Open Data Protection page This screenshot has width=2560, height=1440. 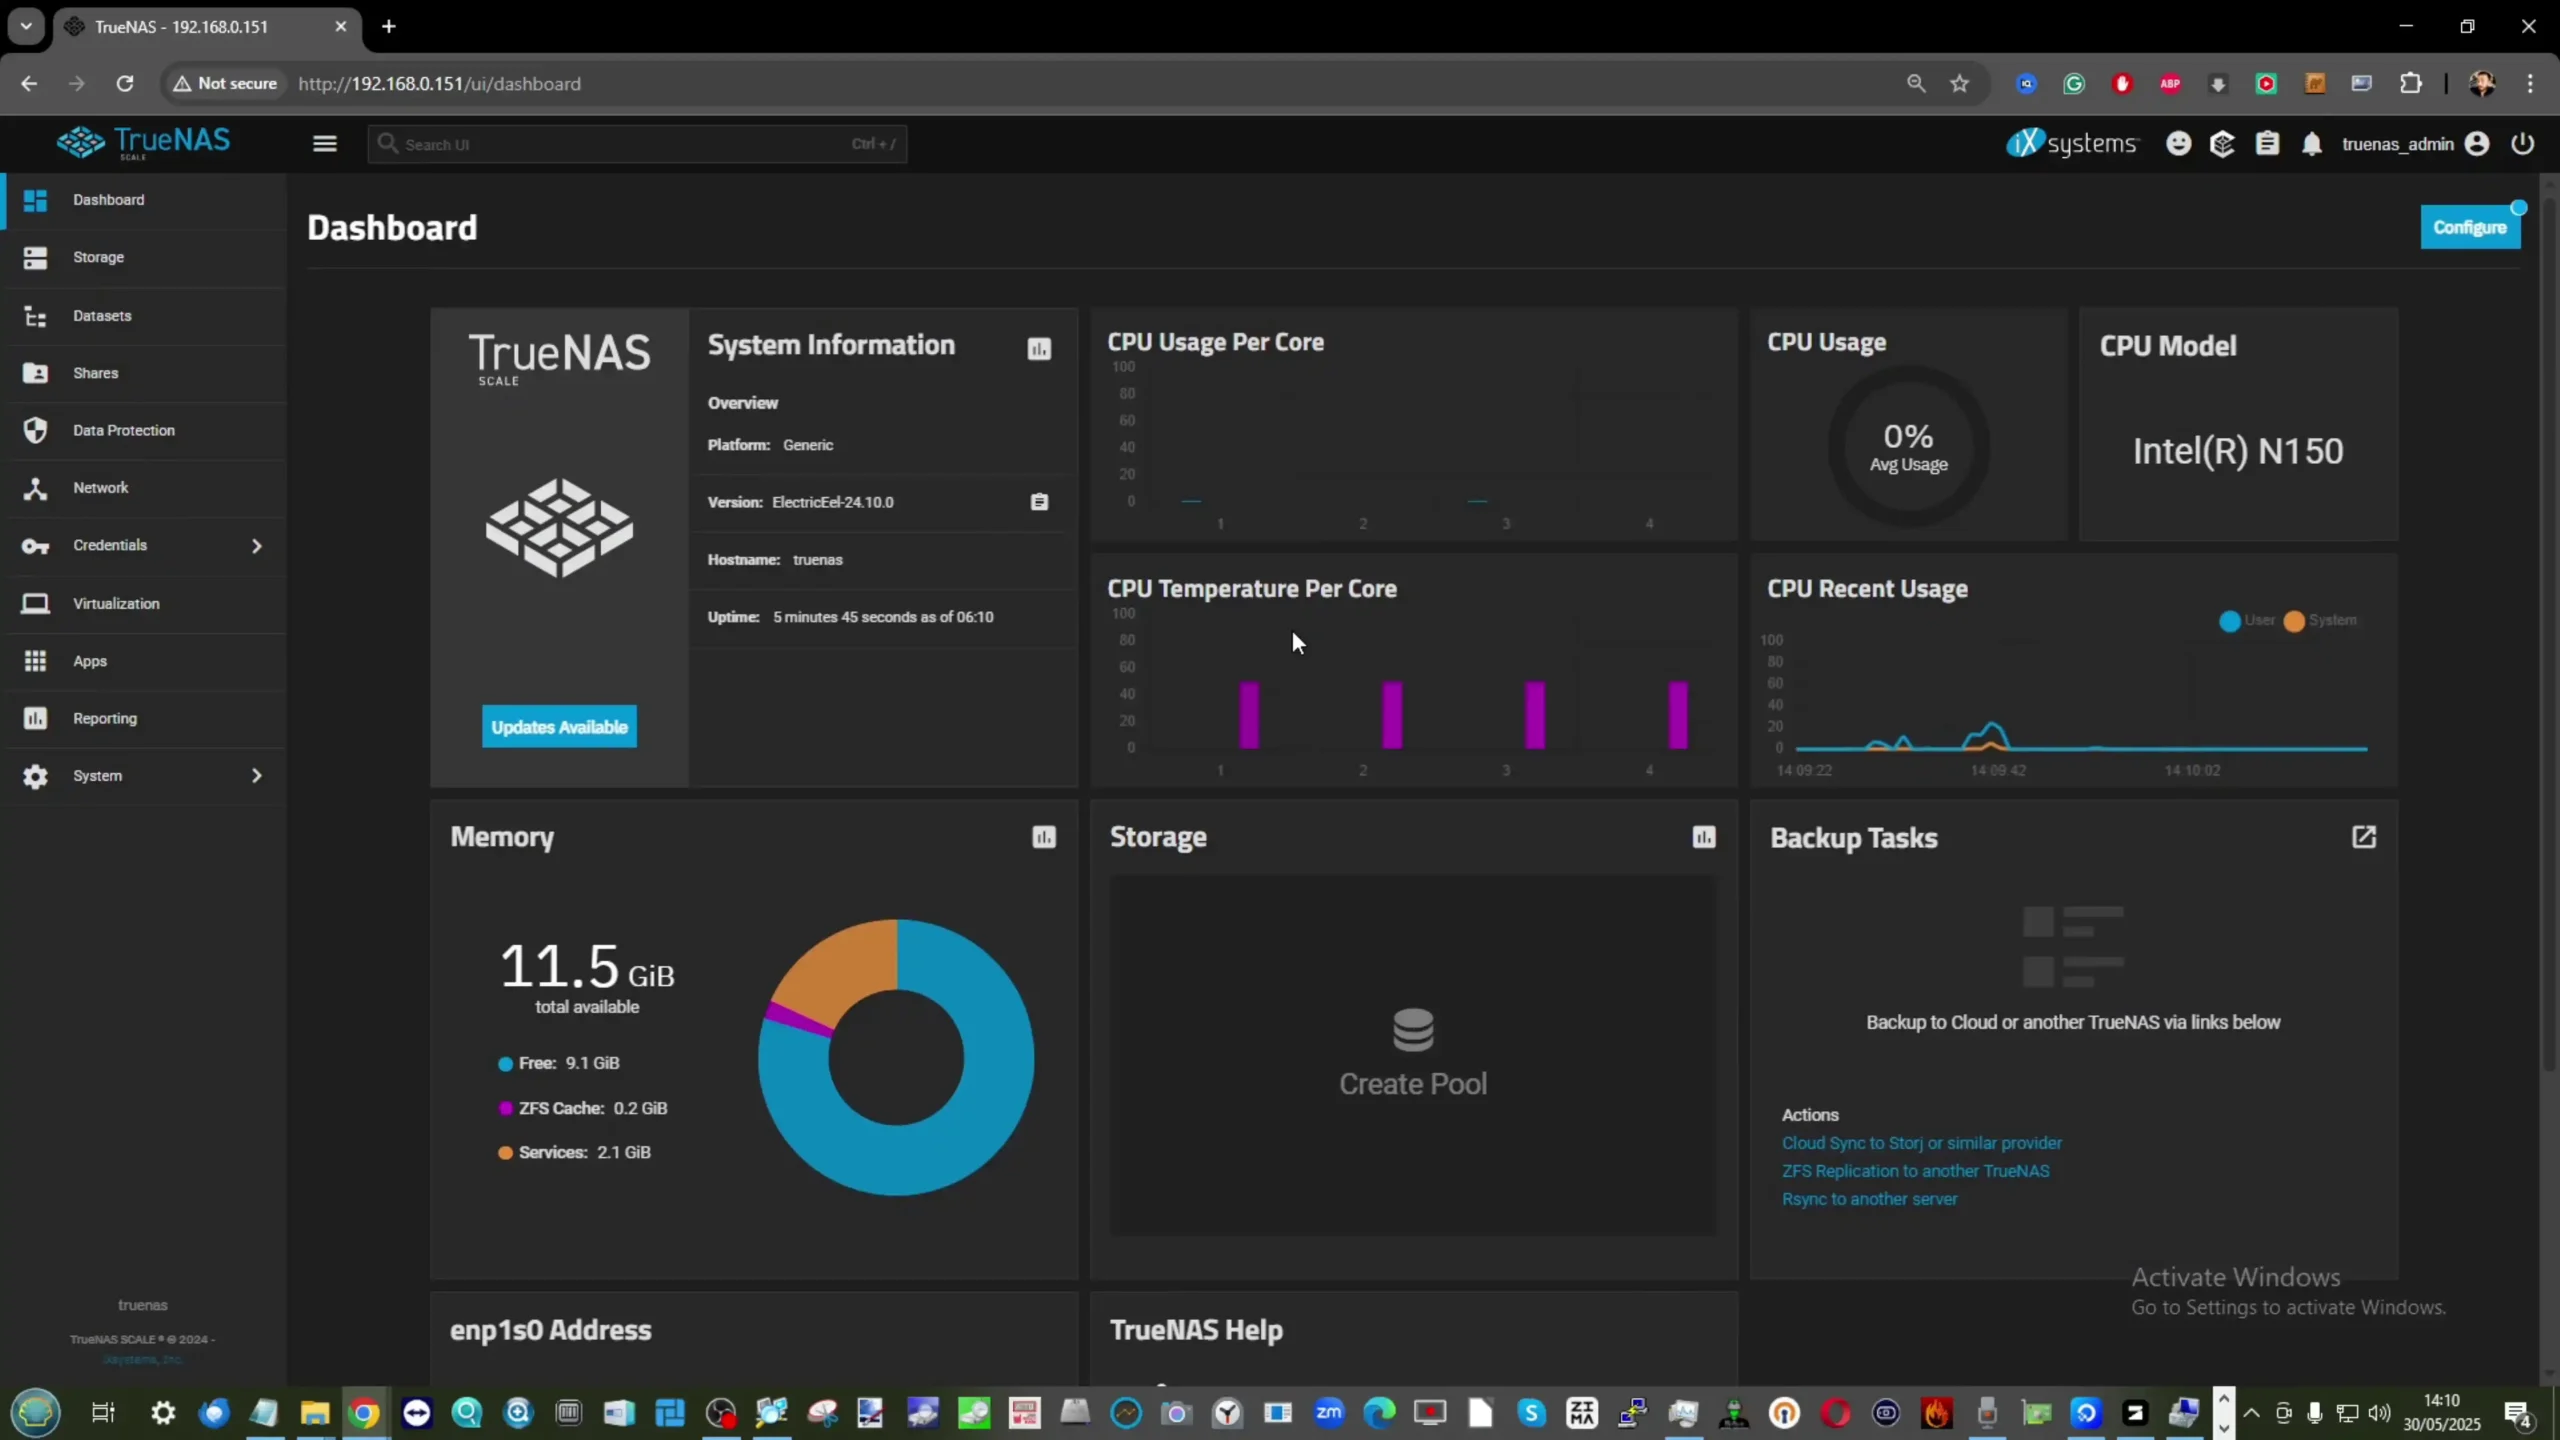(144, 431)
